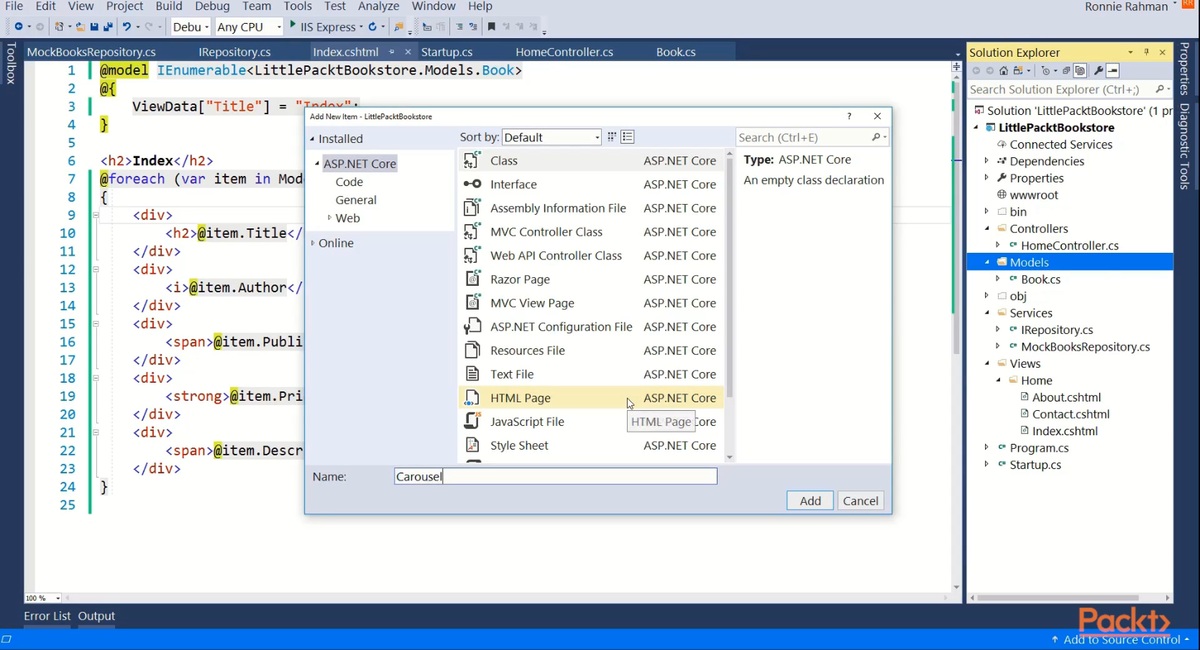Open the Debug configuration dropdown
The image size is (1200, 650).
(189, 27)
